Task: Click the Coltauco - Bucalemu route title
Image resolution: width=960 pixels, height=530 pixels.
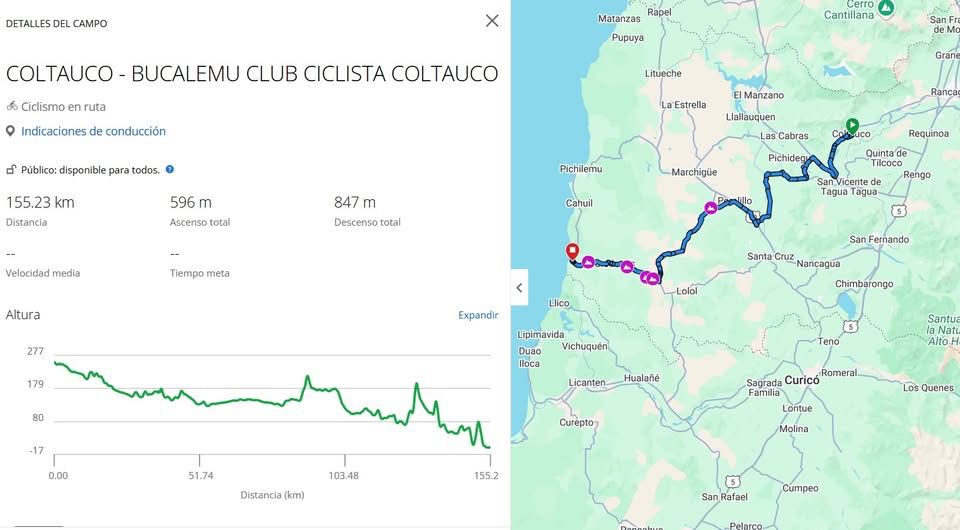Action: pyautogui.click(x=252, y=74)
